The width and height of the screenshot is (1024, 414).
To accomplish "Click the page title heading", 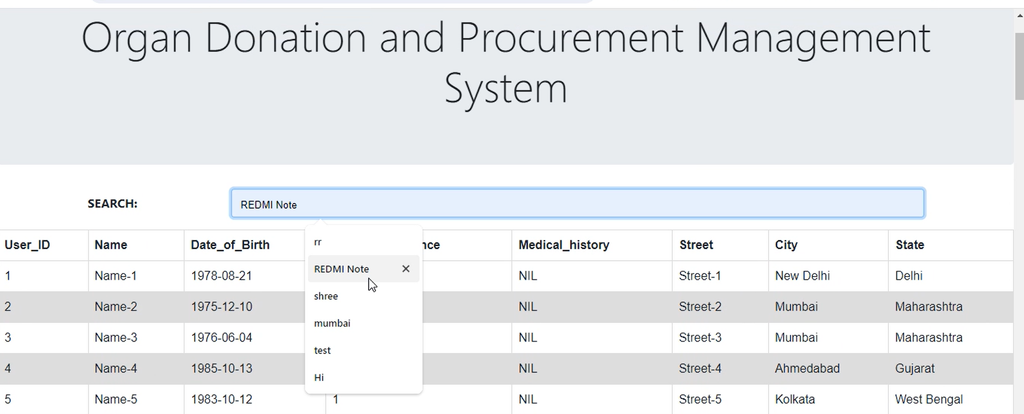I will pos(506,63).
